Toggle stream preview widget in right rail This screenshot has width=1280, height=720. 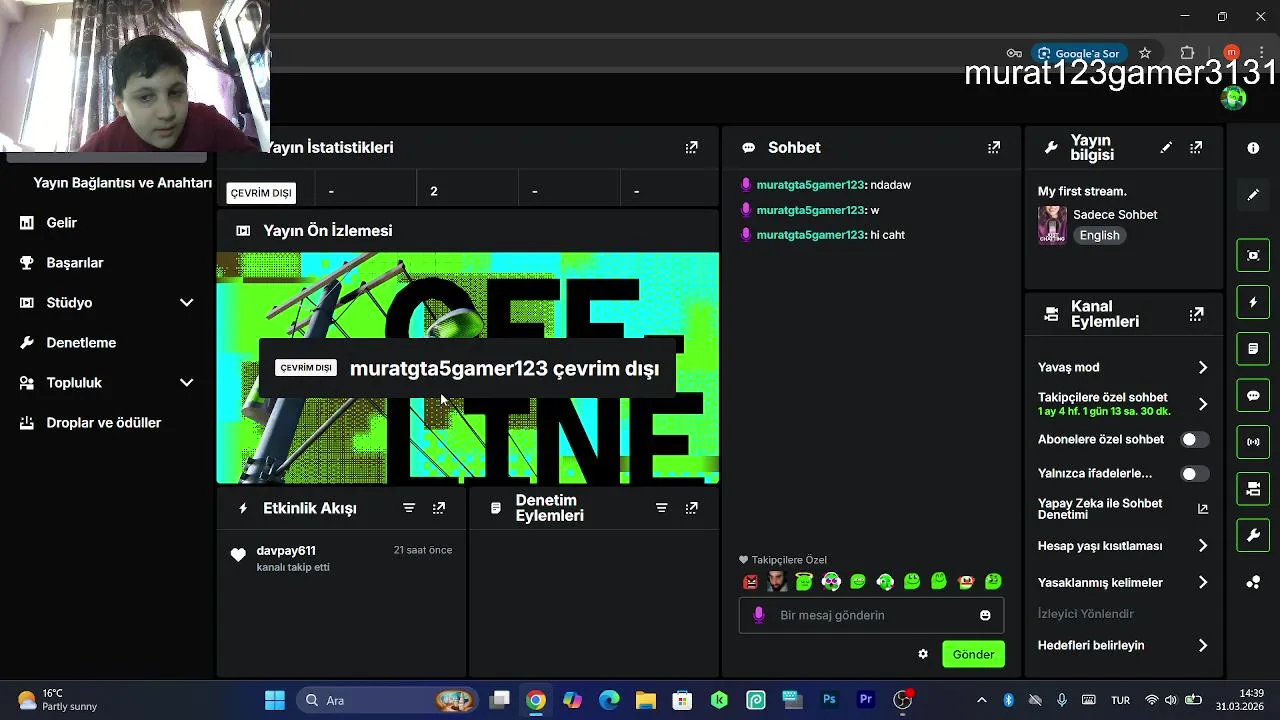click(x=1253, y=255)
